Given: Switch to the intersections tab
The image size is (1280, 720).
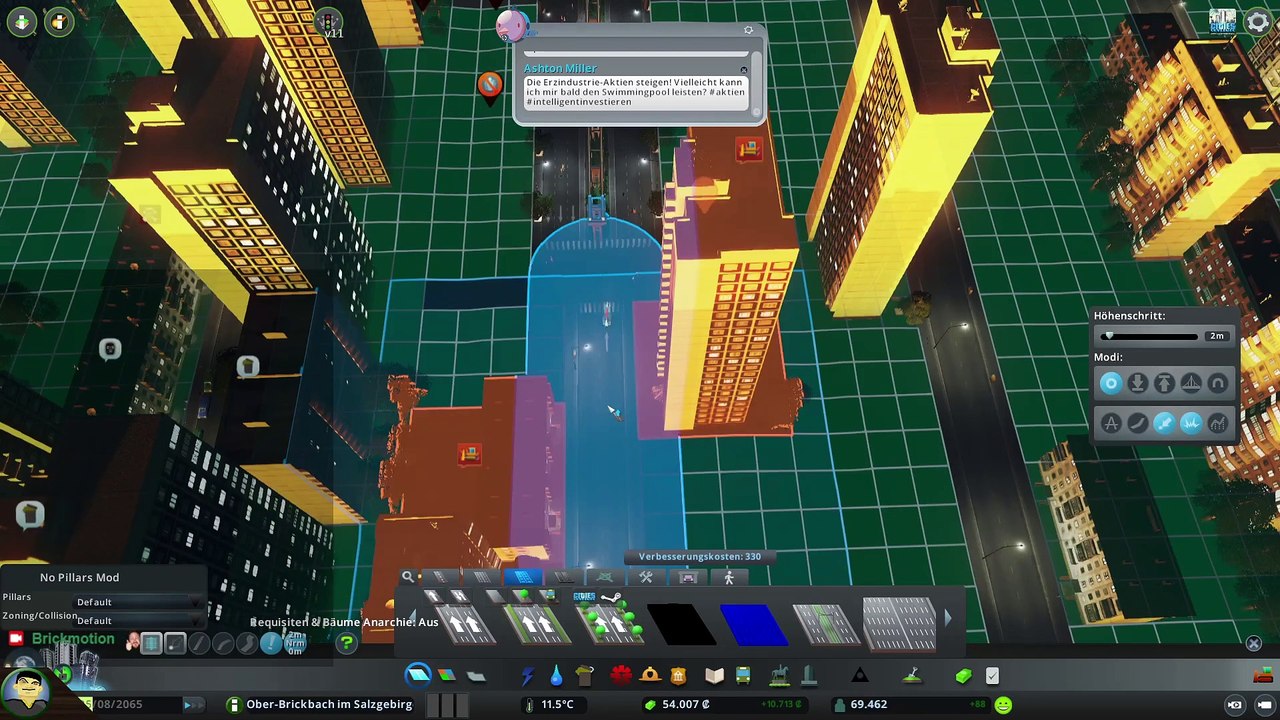Looking at the screenshot, I should pyautogui.click(x=605, y=577).
